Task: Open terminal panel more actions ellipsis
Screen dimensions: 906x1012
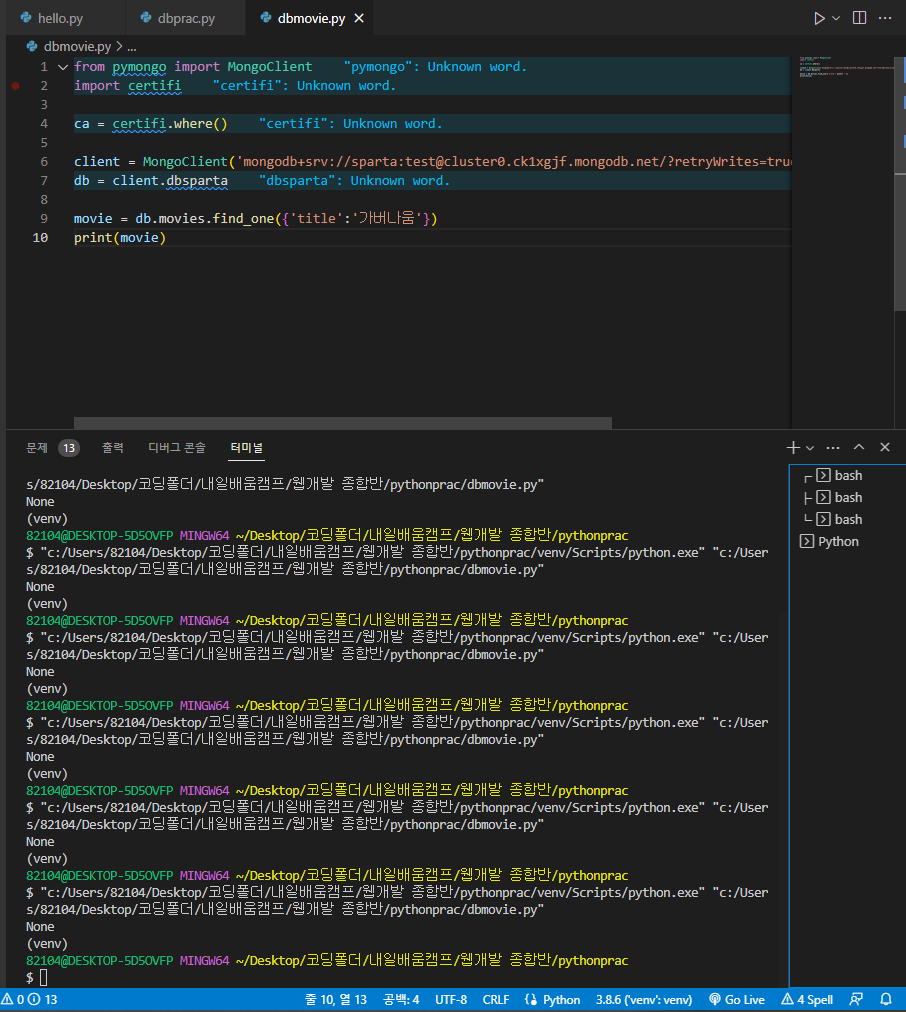Action: [833, 447]
